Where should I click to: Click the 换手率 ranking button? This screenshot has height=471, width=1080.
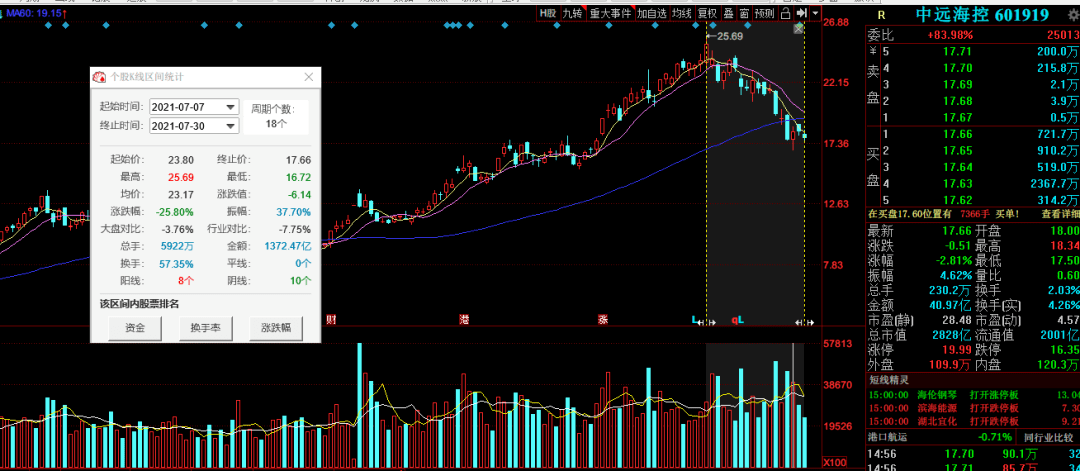(x=205, y=327)
